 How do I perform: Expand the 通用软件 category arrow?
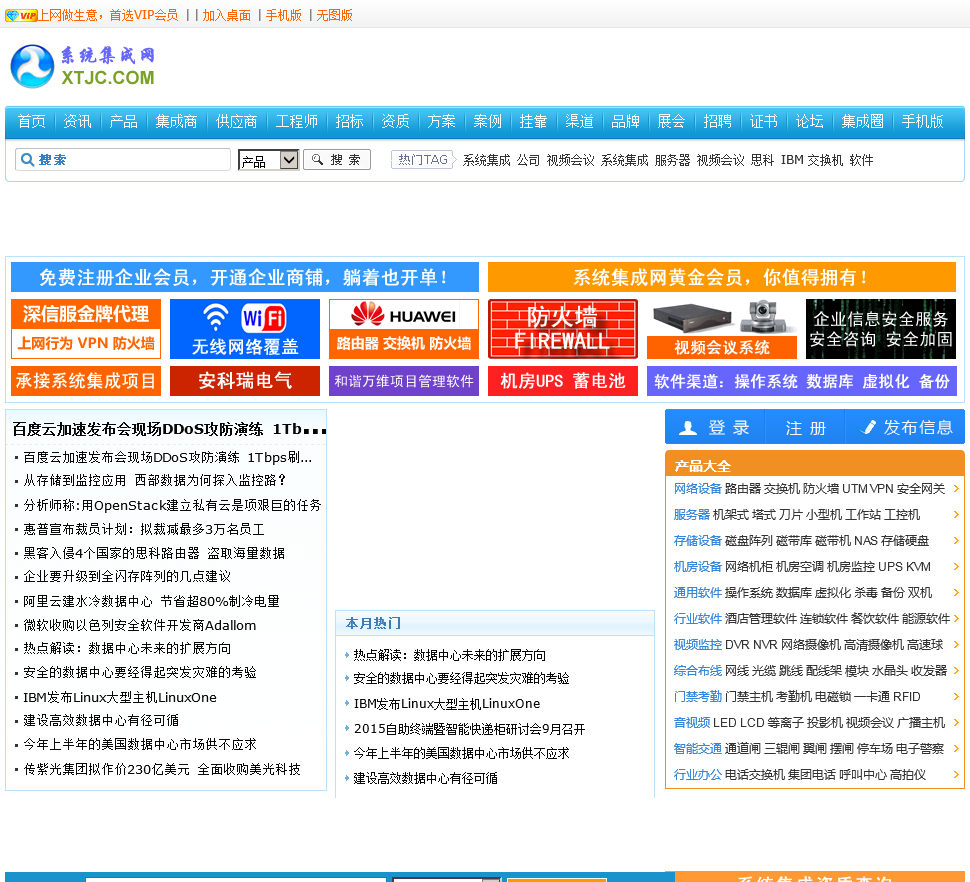point(956,593)
